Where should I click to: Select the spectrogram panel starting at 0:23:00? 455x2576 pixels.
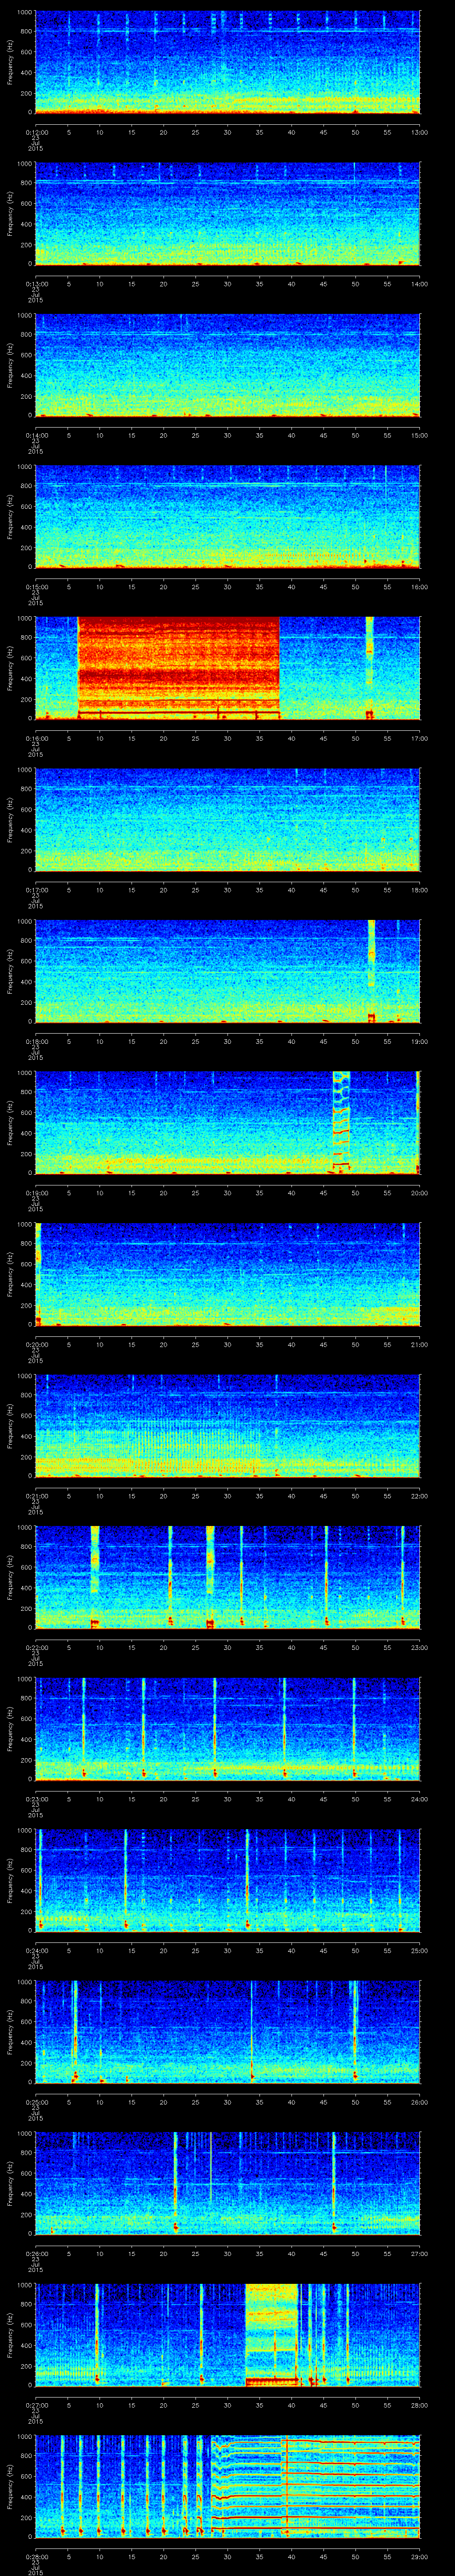point(228,1728)
